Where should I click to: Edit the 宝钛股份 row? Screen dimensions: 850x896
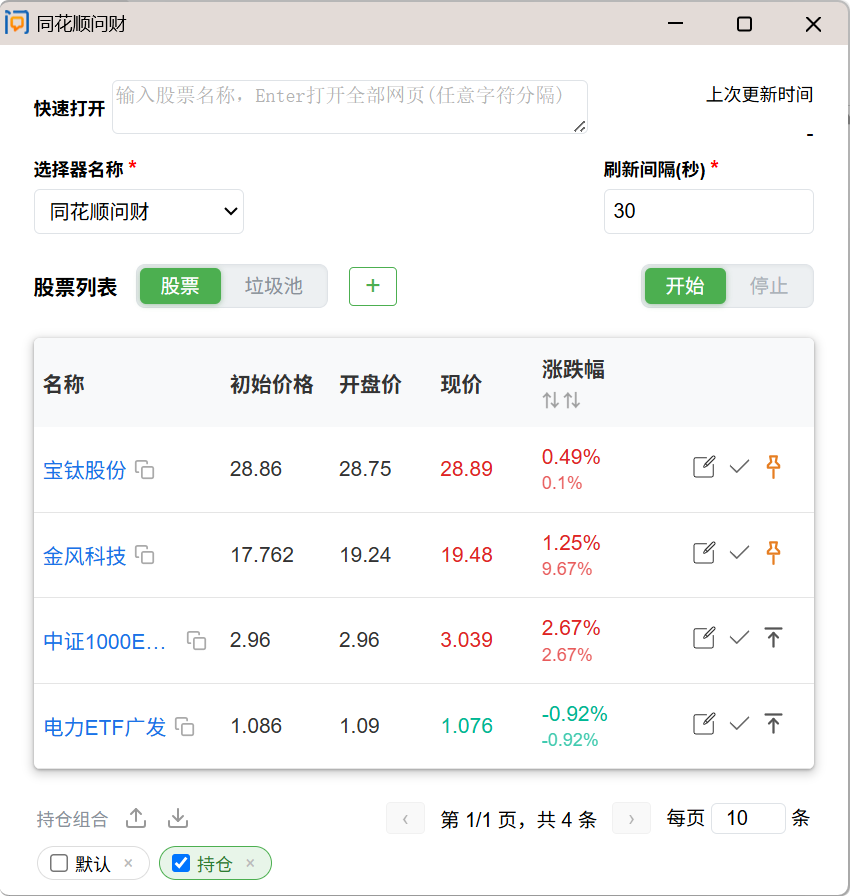704,467
